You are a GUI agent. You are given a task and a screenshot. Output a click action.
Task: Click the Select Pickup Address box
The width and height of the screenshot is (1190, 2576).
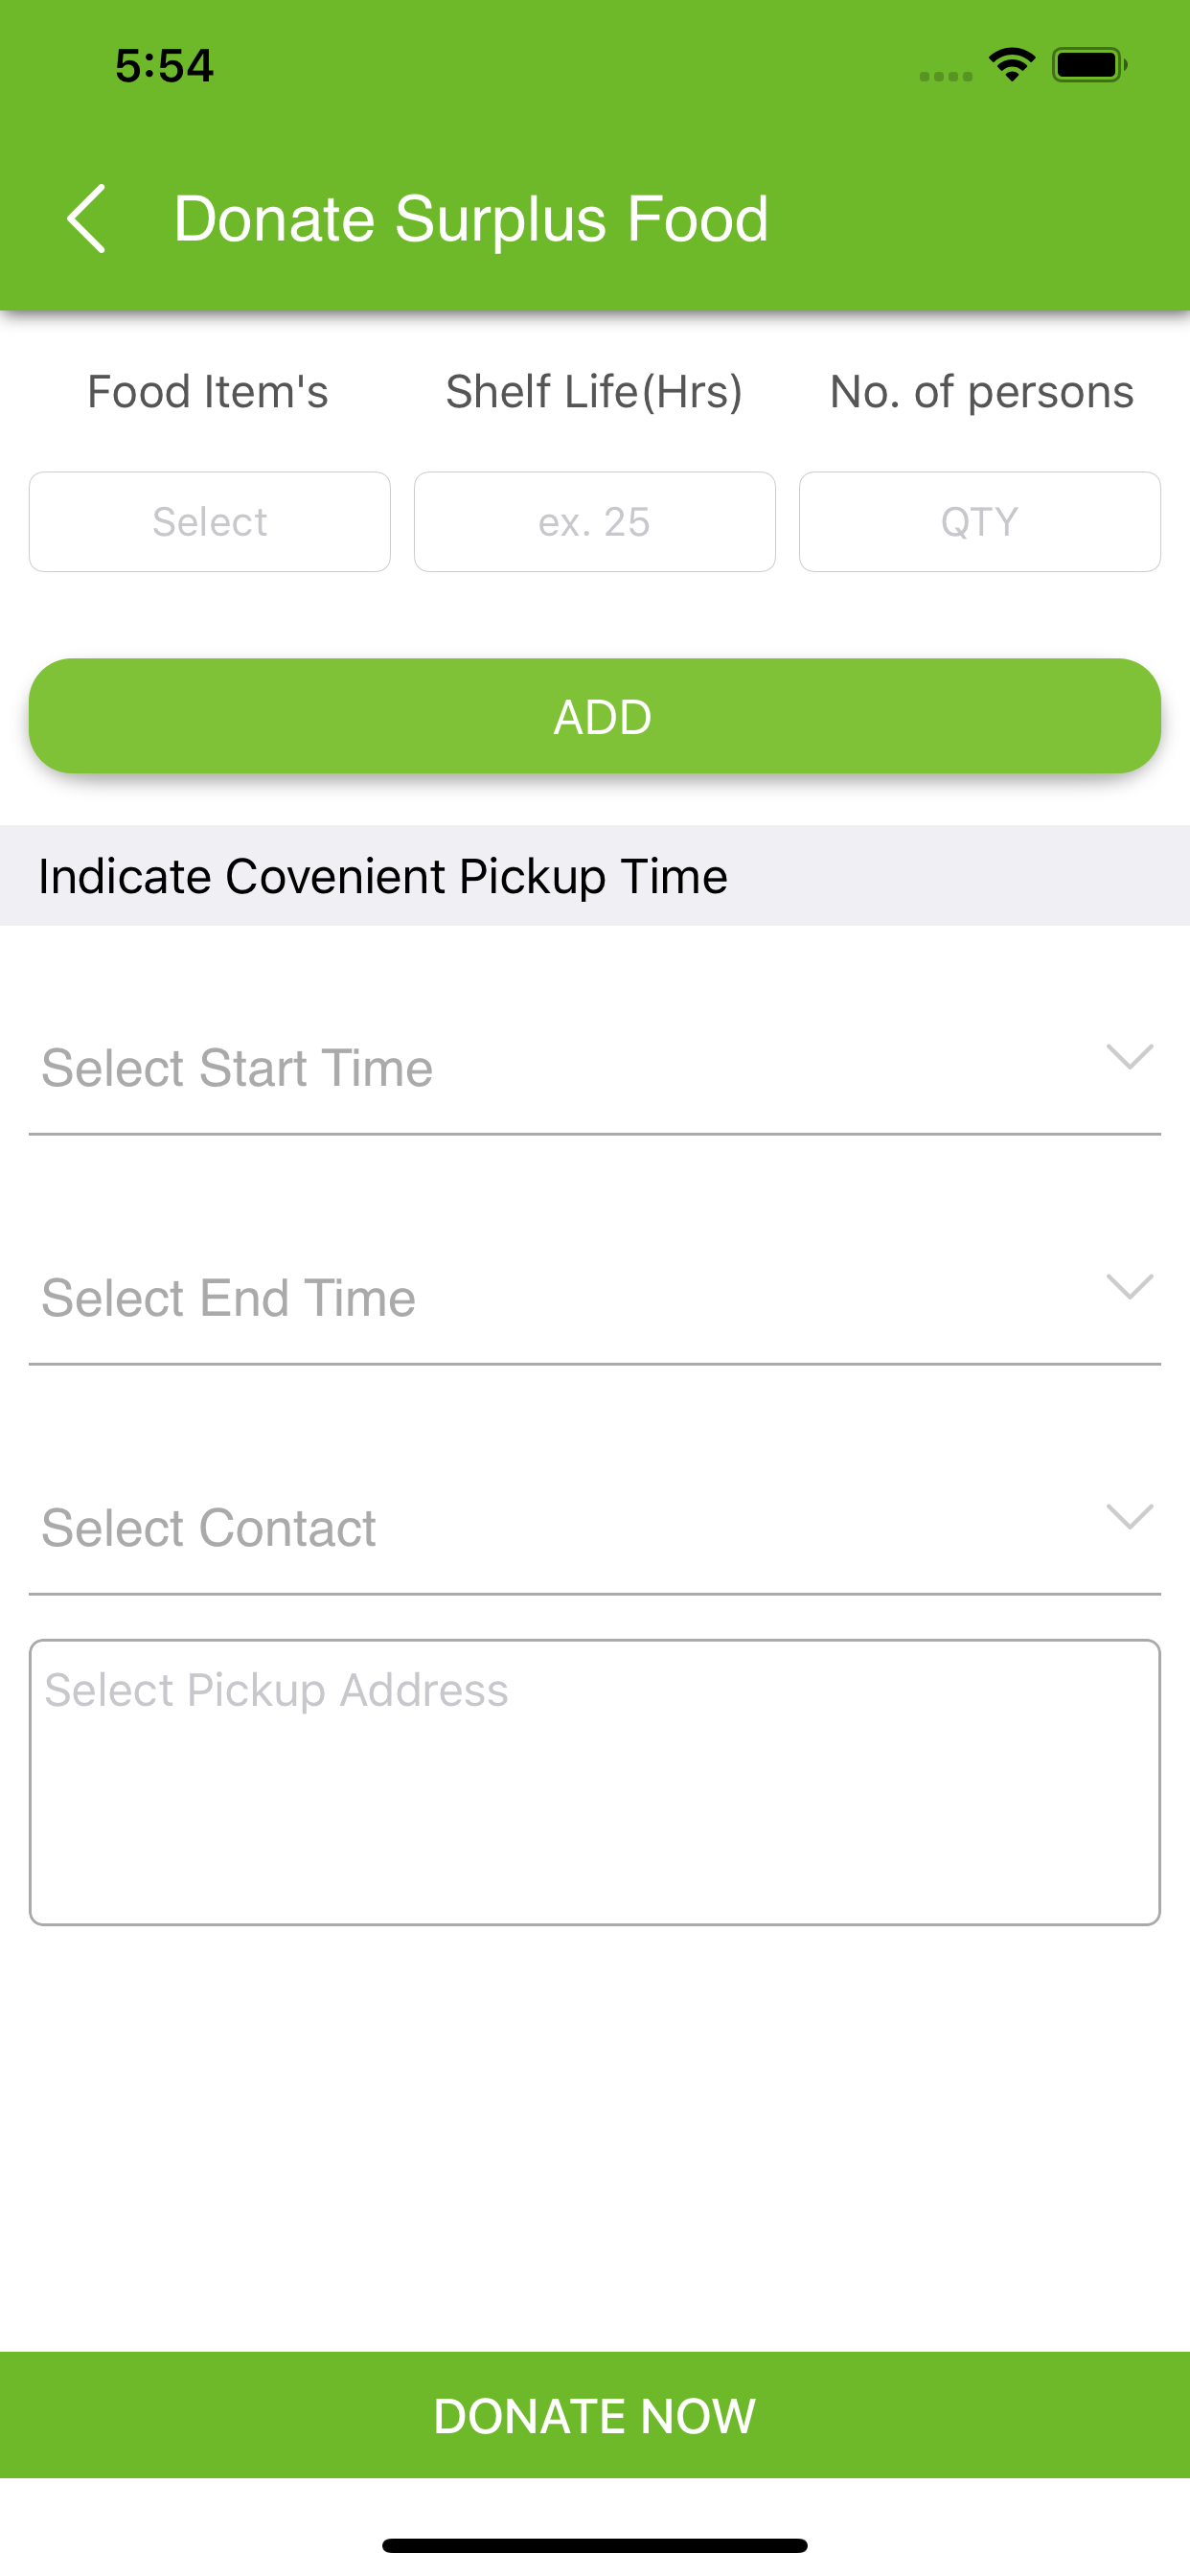coord(595,1782)
